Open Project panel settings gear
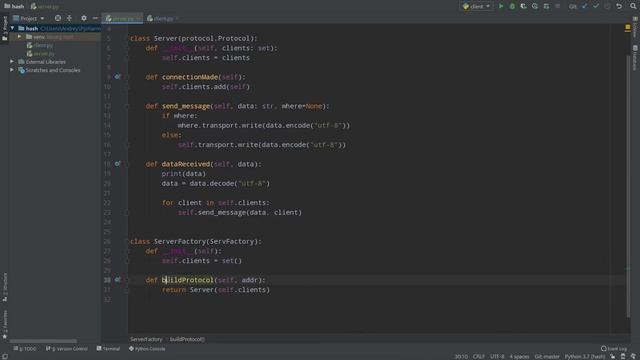The width and height of the screenshot is (640, 360). tap(84, 18)
